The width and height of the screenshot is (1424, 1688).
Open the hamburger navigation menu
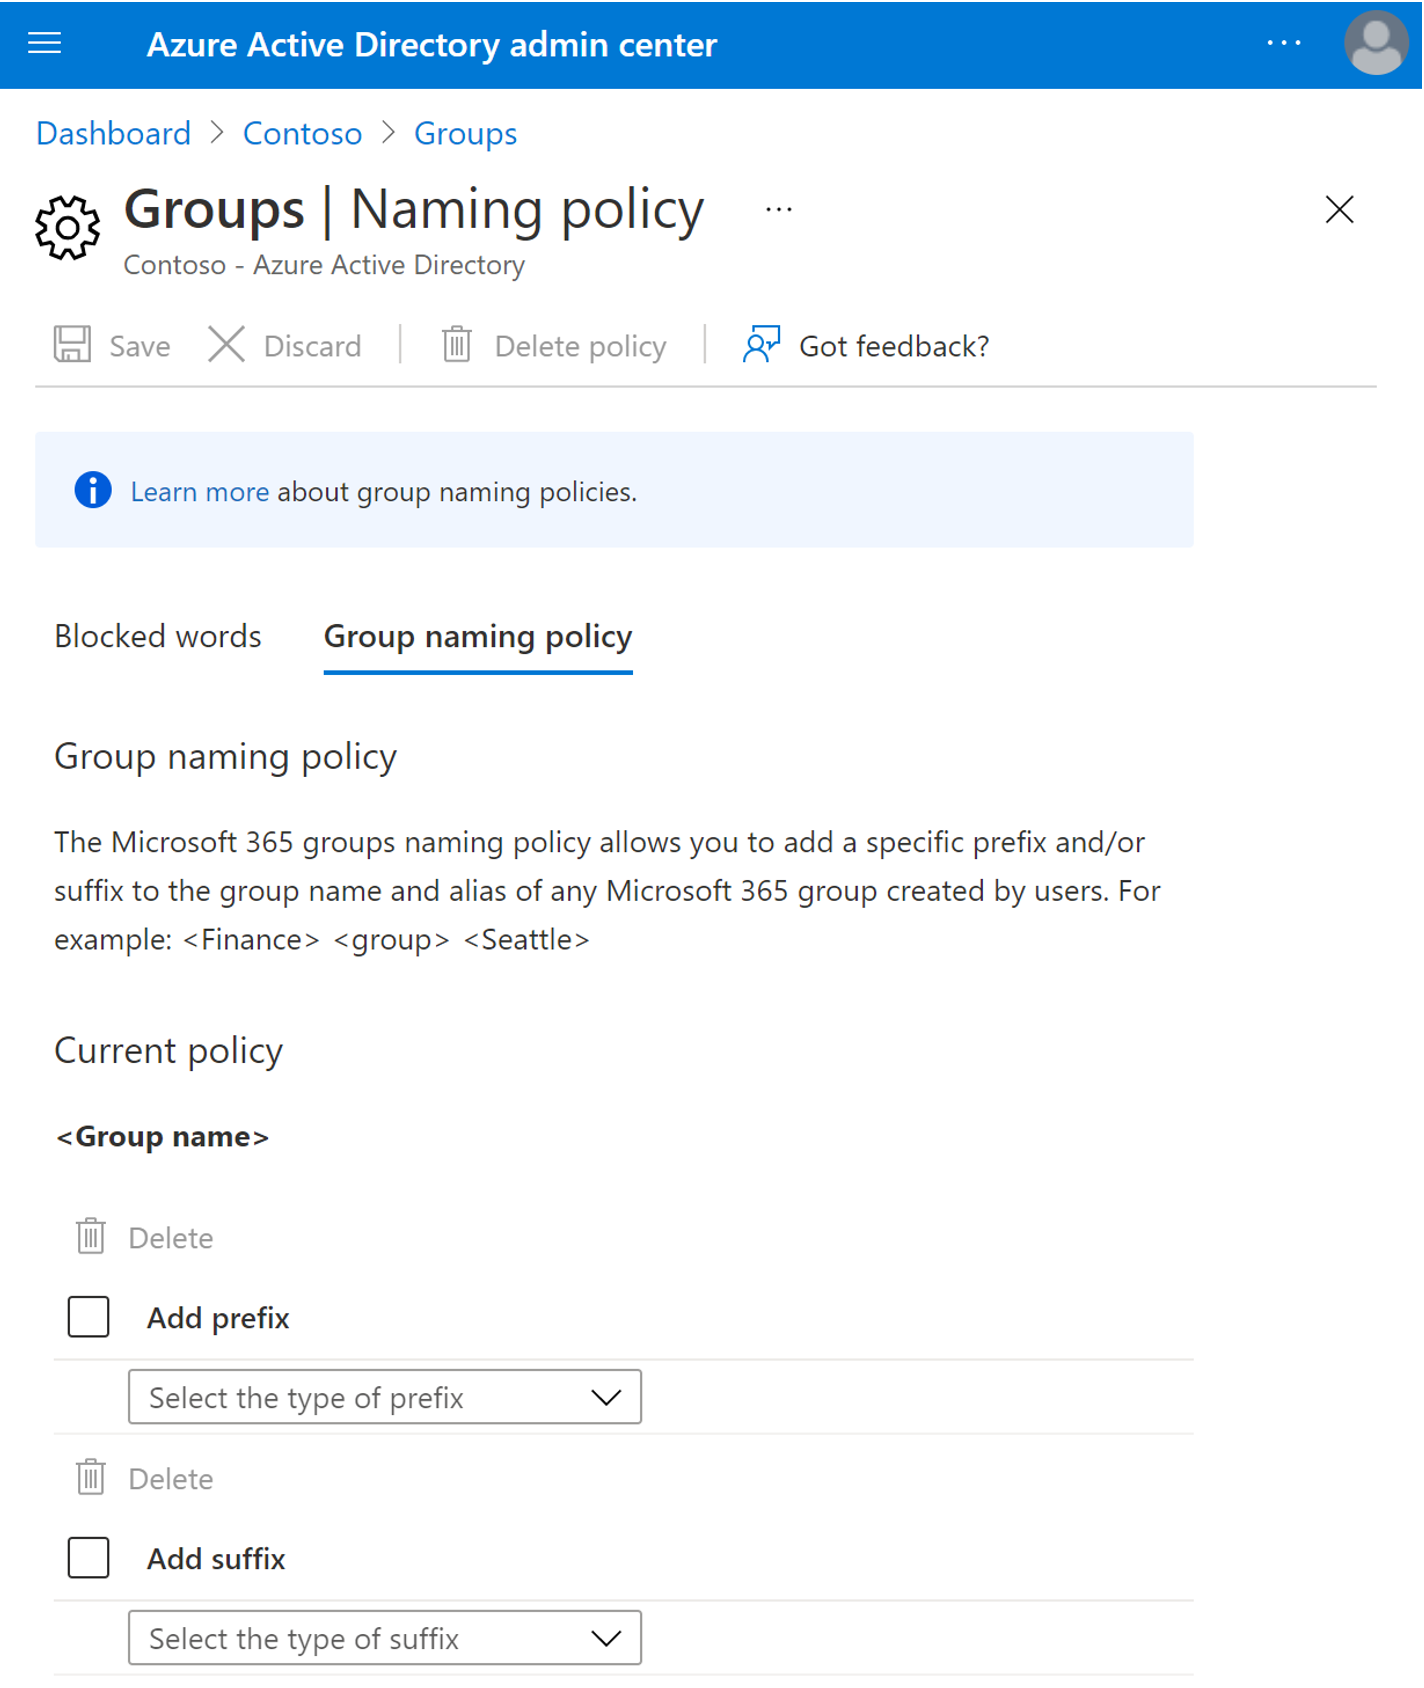point(44,43)
